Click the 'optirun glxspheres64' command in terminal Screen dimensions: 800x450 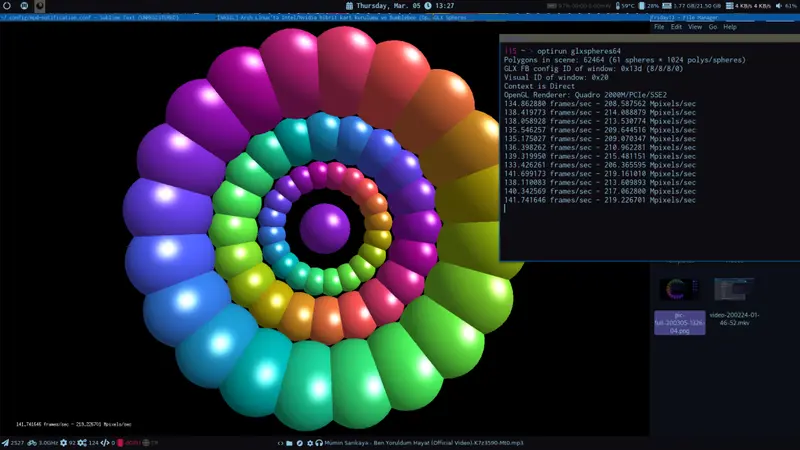click(x=579, y=51)
